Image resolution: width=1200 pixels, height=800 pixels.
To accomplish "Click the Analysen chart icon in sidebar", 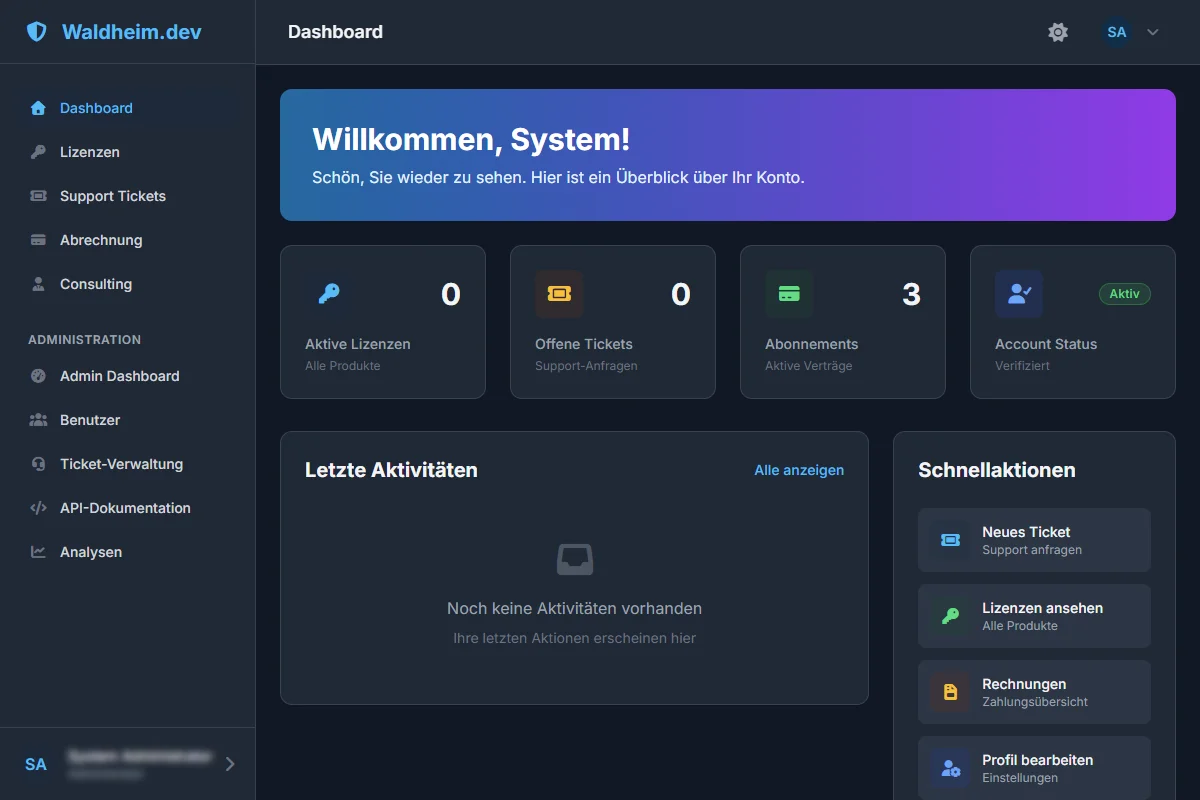I will pos(38,552).
